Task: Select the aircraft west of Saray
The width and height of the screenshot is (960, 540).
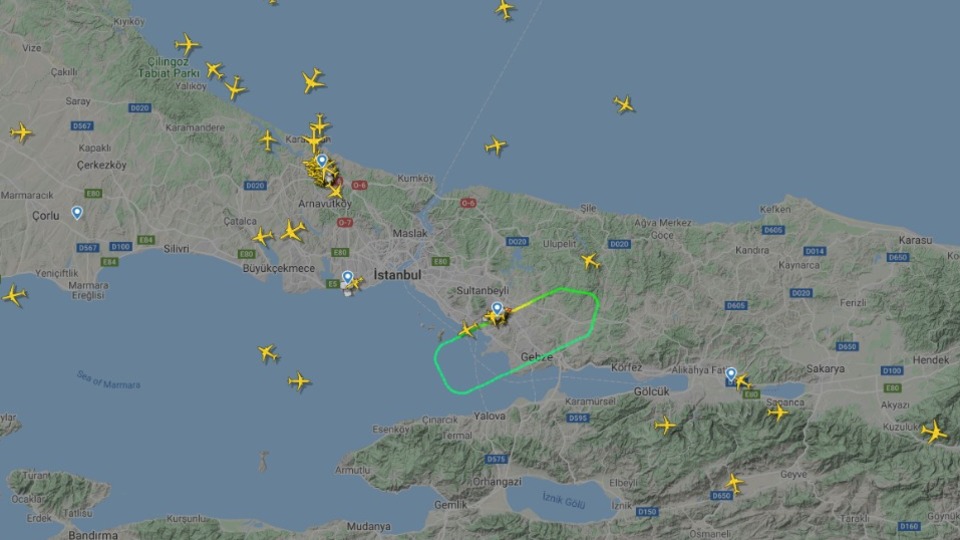Action: pyautogui.click(x=21, y=132)
